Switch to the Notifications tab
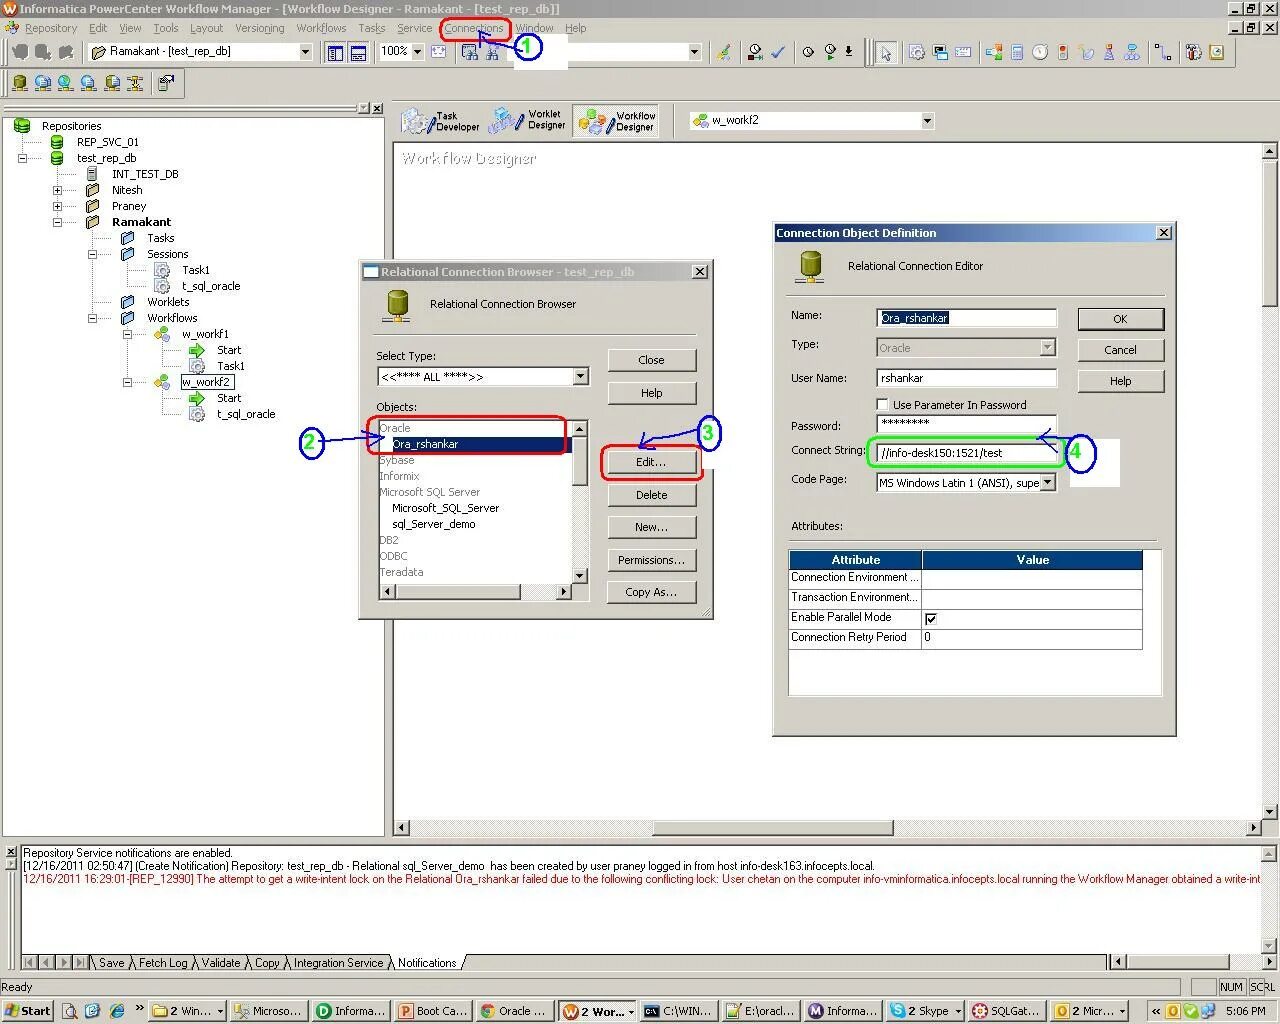Screen dimensions: 1280x1024 click(427, 963)
